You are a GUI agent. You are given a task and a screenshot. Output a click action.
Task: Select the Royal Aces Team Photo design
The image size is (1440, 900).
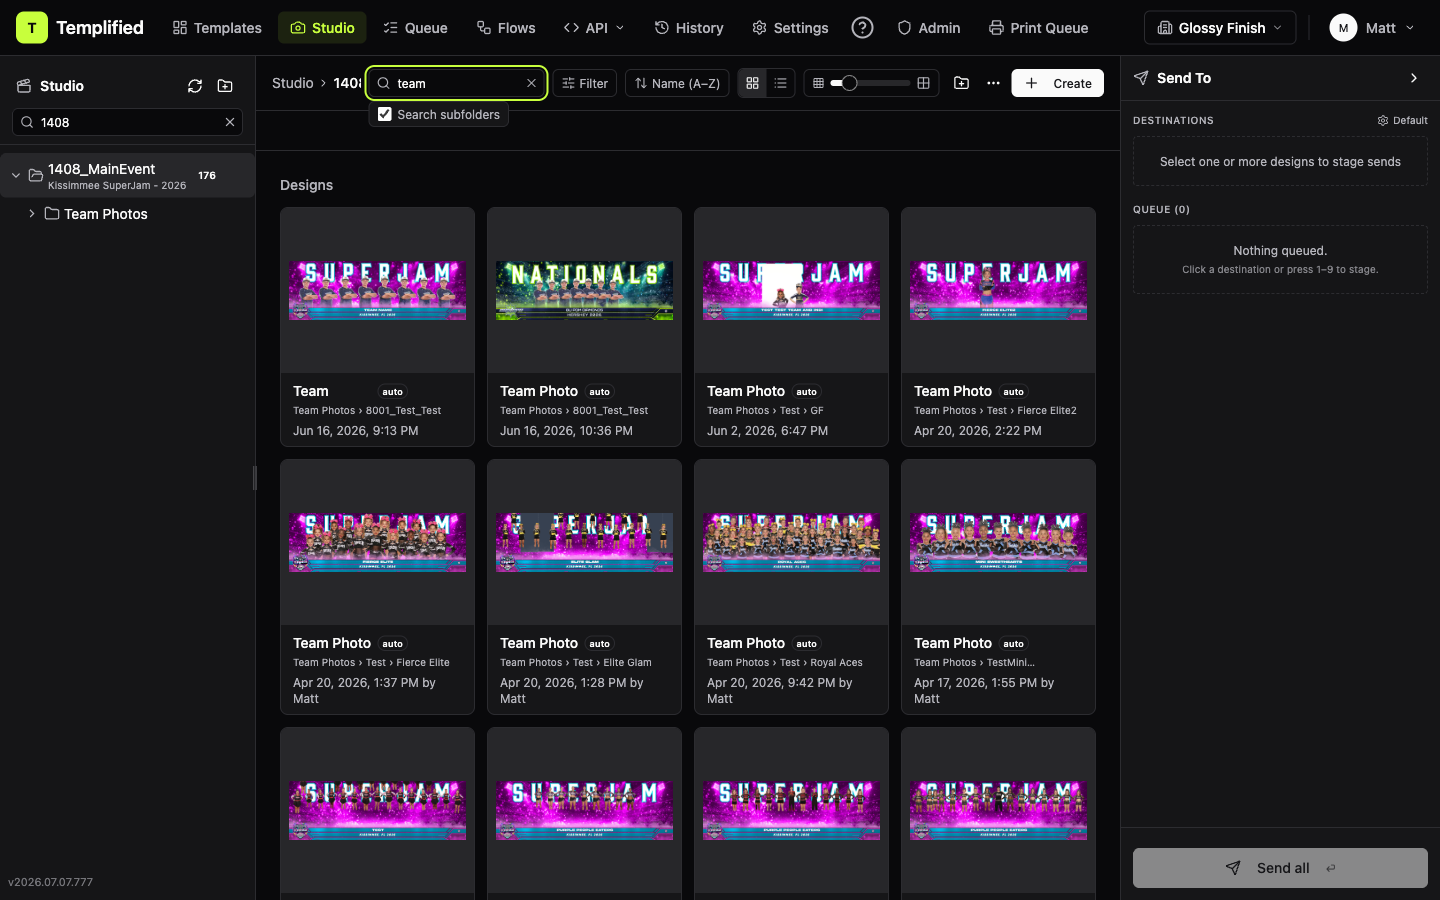791,587
